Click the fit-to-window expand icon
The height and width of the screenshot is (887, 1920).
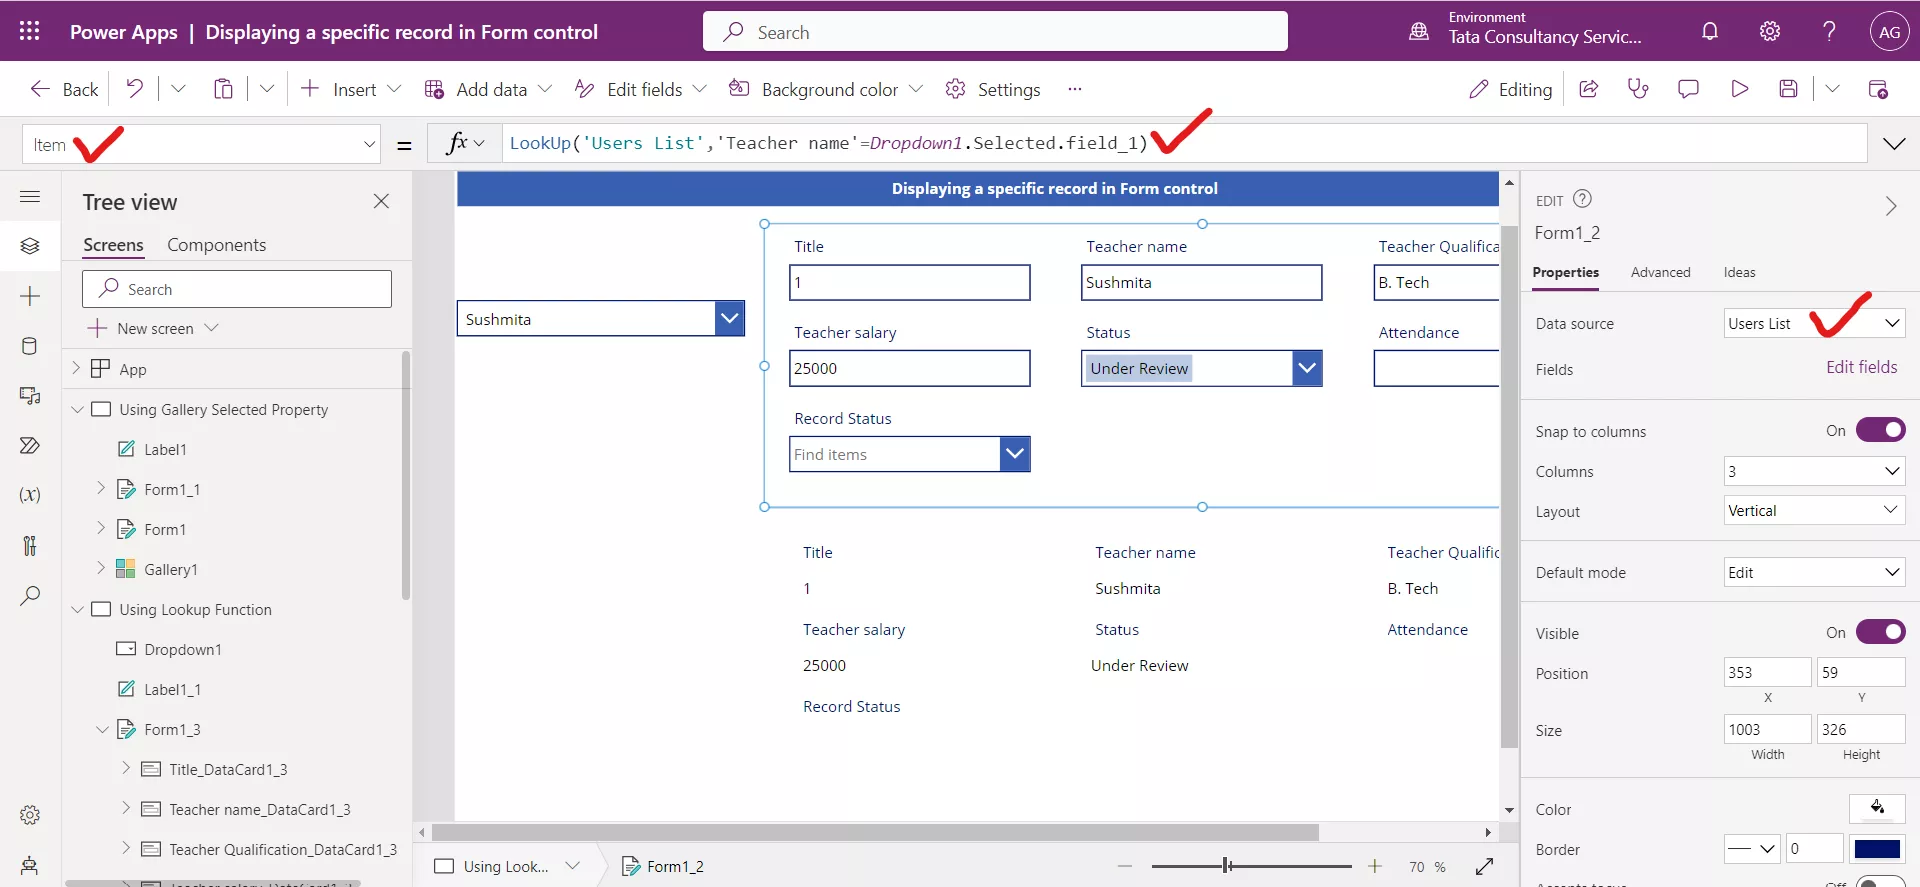(x=1485, y=866)
